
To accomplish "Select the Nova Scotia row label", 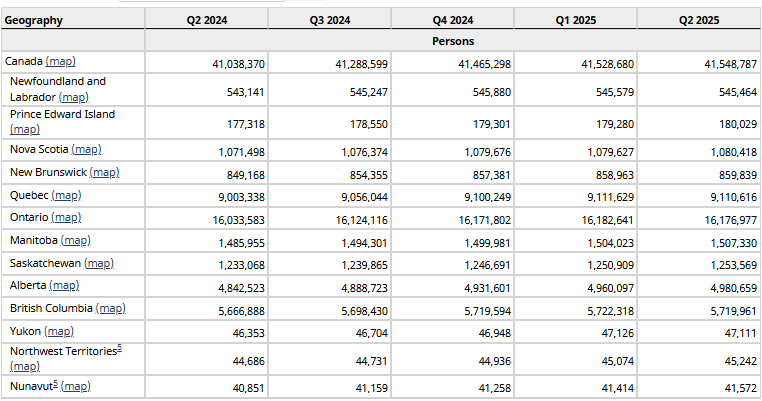I will [39, 150].
